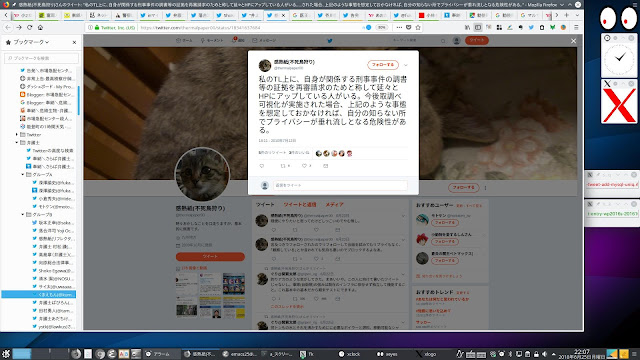Screen dimensions: 640x360
Task: Toggle the sidebar with the sidebar icon
Action: [x=478, y=27]
